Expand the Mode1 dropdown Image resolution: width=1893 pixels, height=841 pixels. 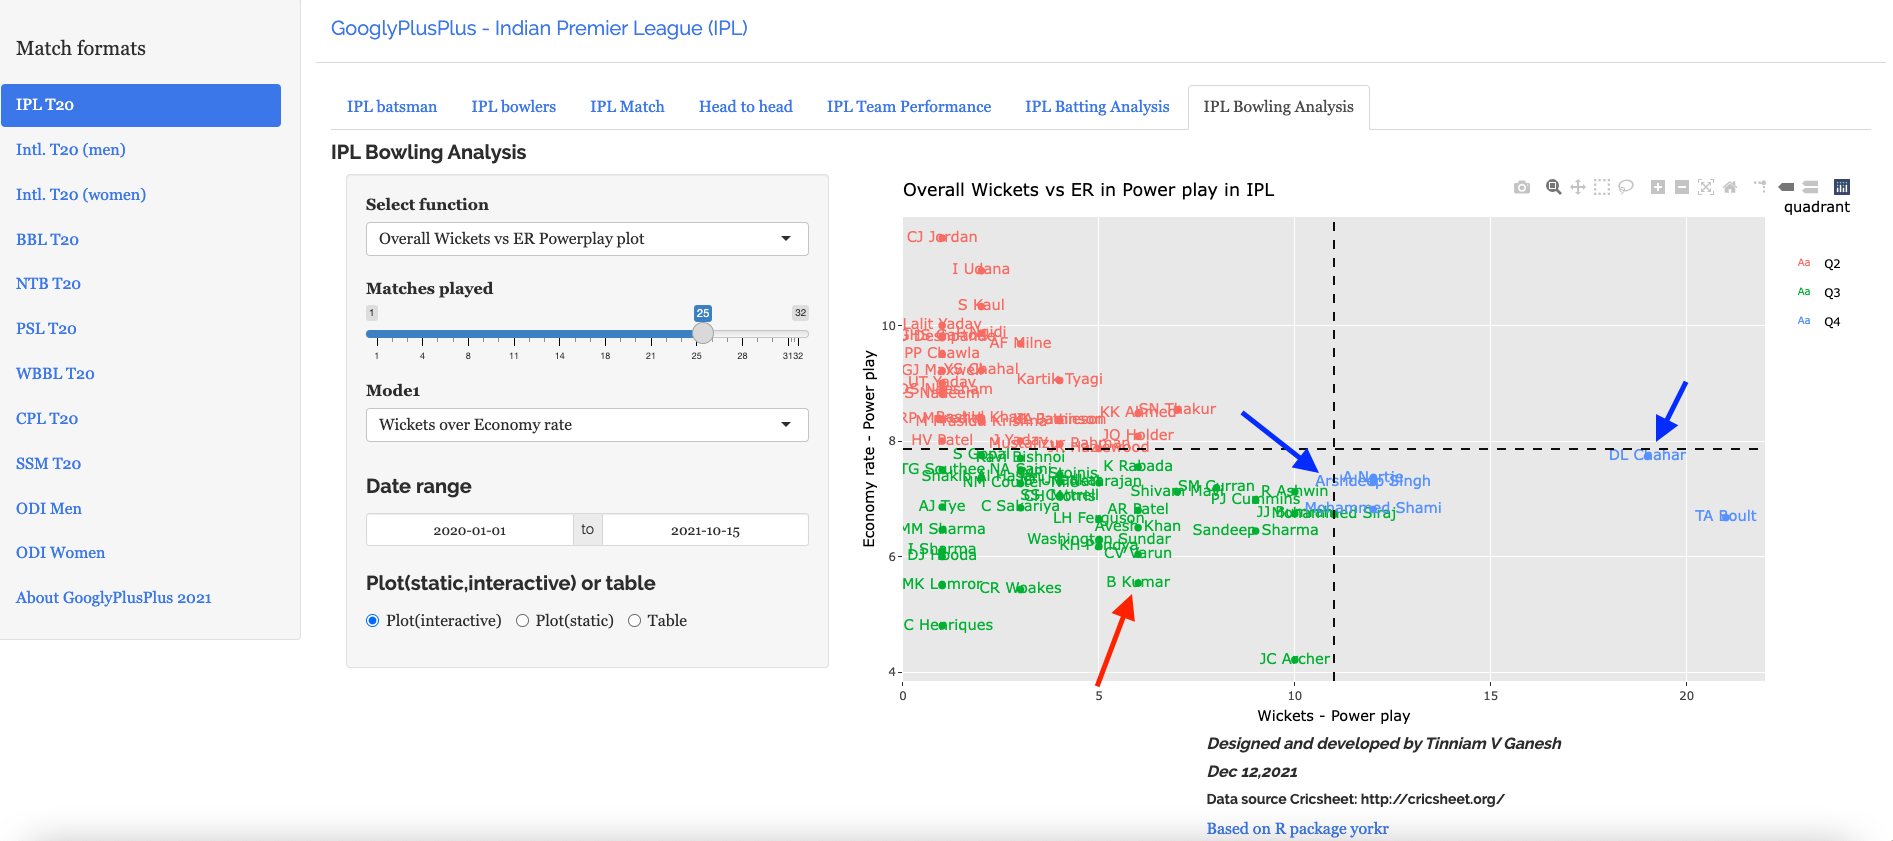(x=587, y=425)
